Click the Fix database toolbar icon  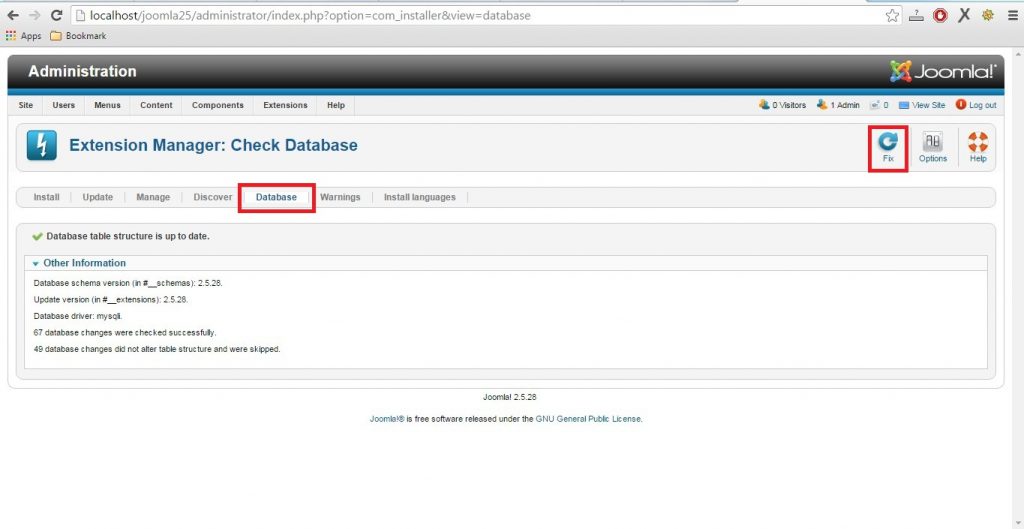tap(887, 146)
